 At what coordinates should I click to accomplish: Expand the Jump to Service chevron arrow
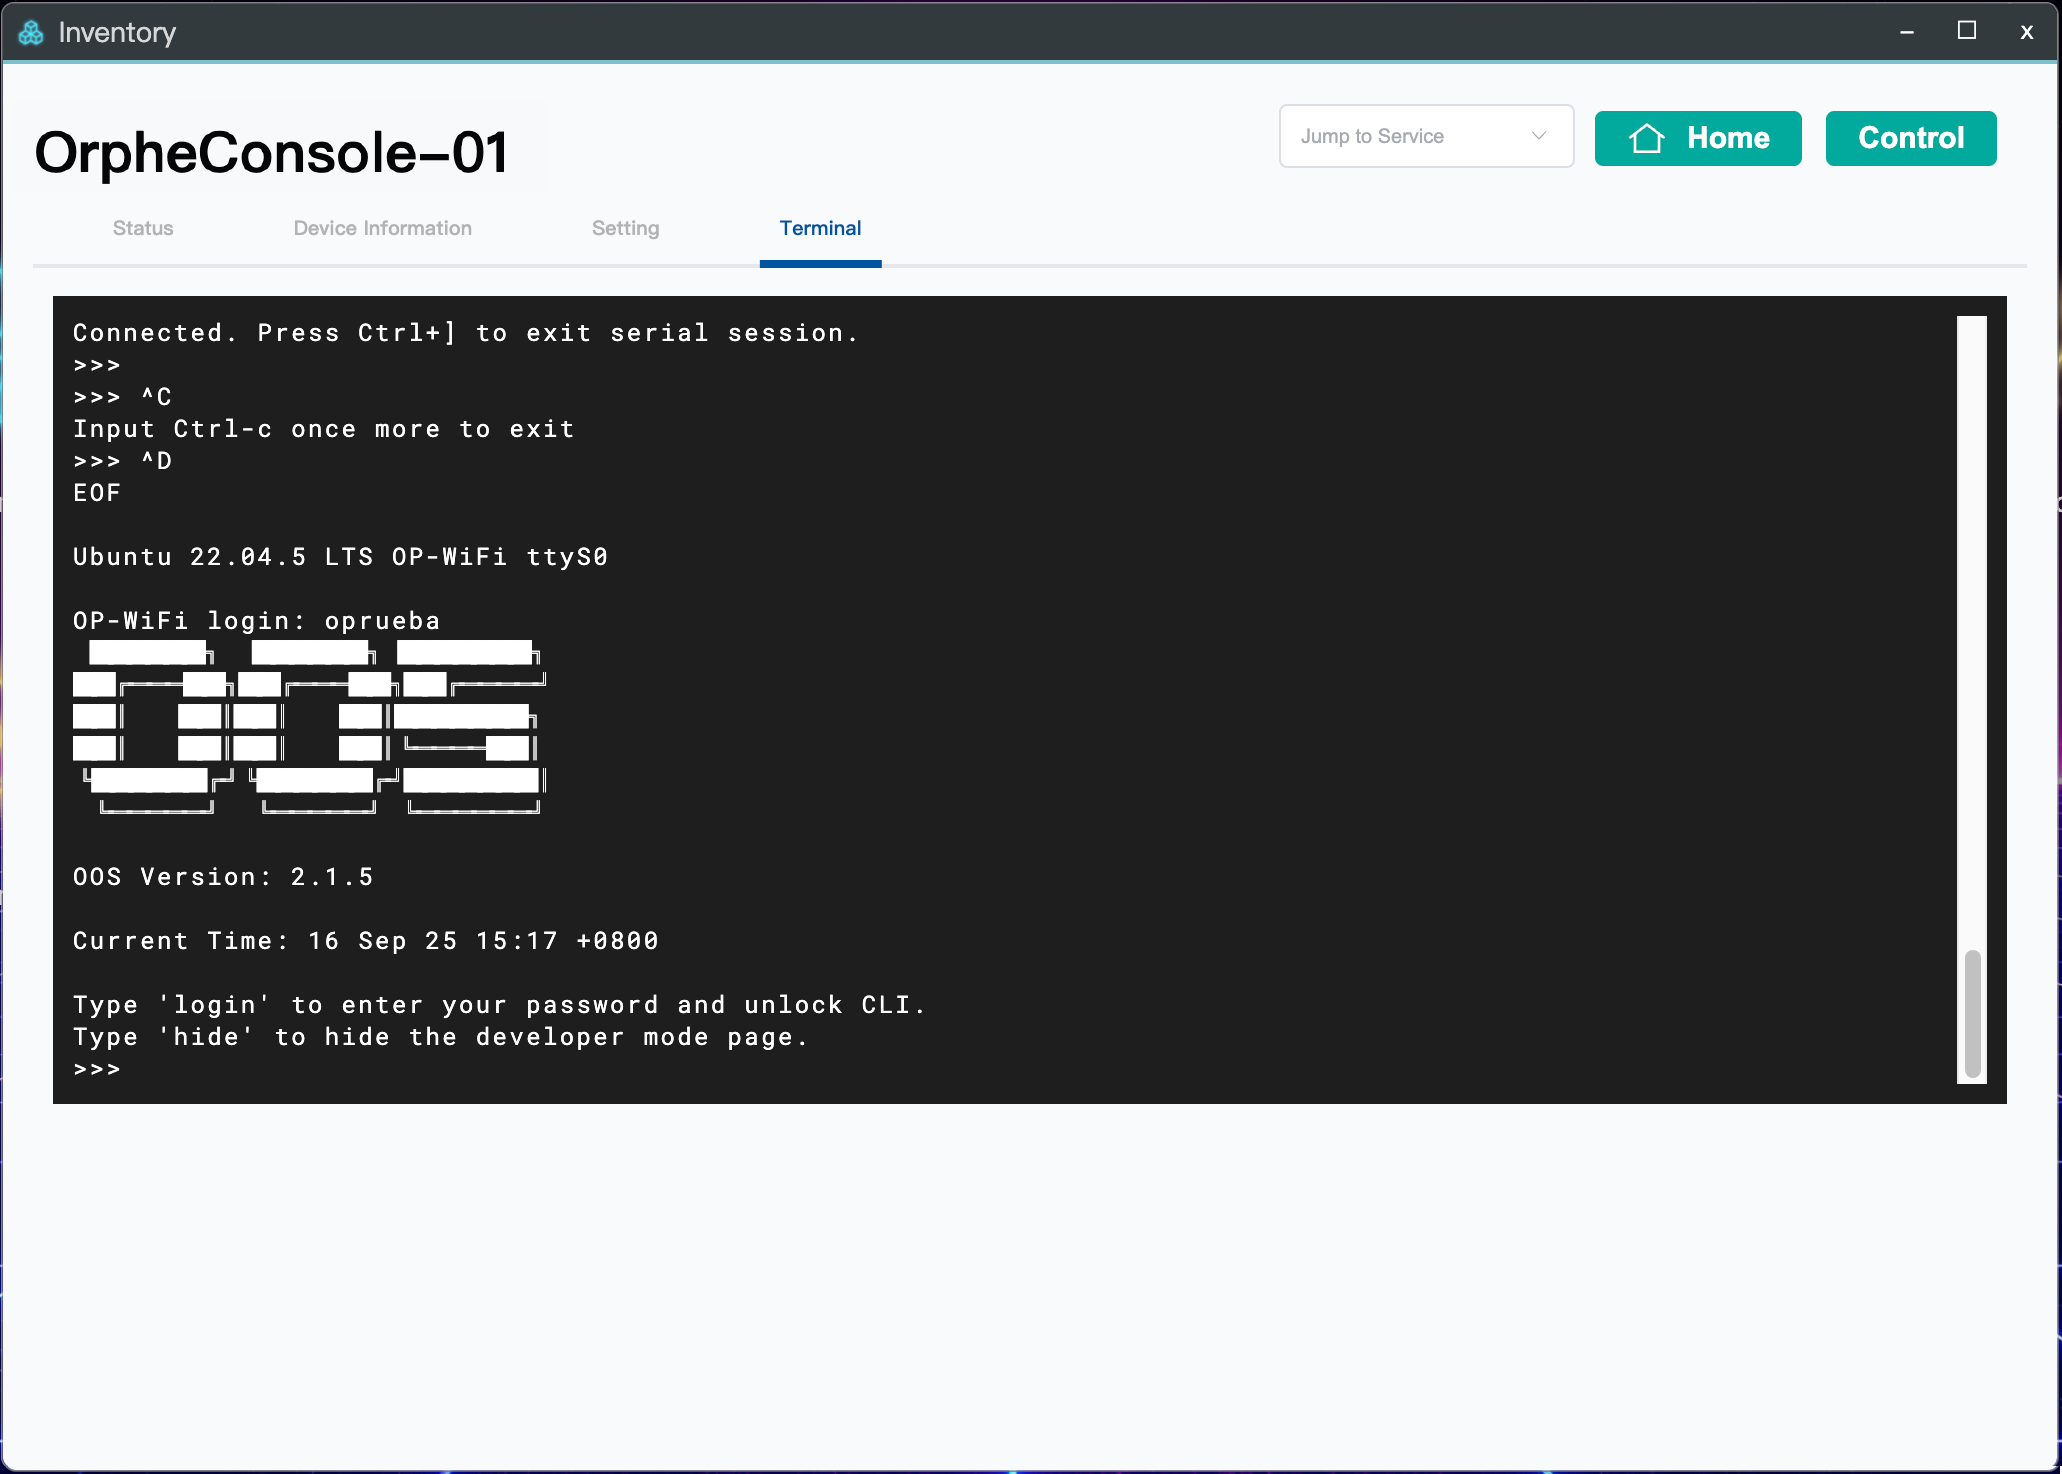(1539, 136)
